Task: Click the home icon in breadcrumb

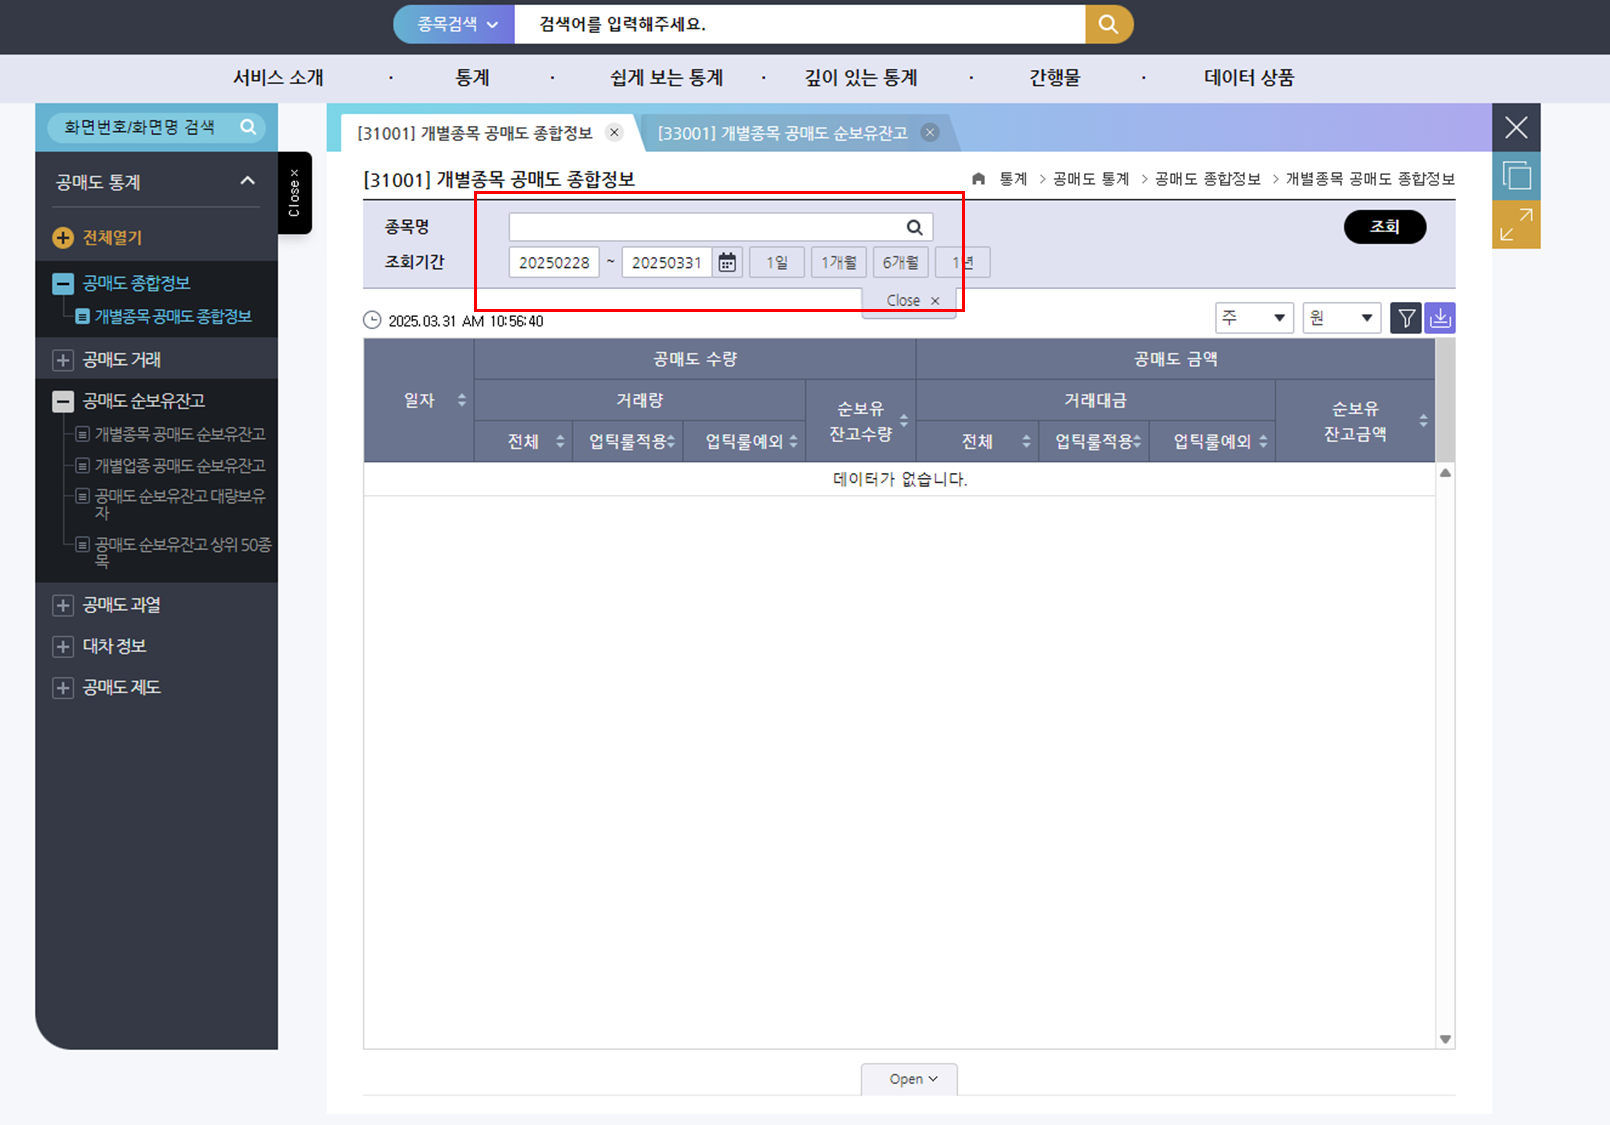Action: click(978, 178)
